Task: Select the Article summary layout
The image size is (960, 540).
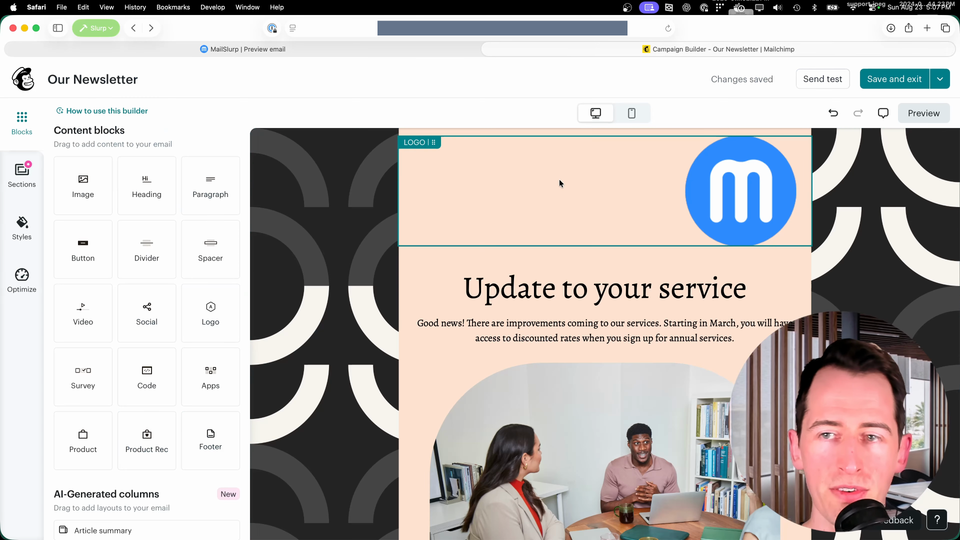Action: (x=146, y=530)
